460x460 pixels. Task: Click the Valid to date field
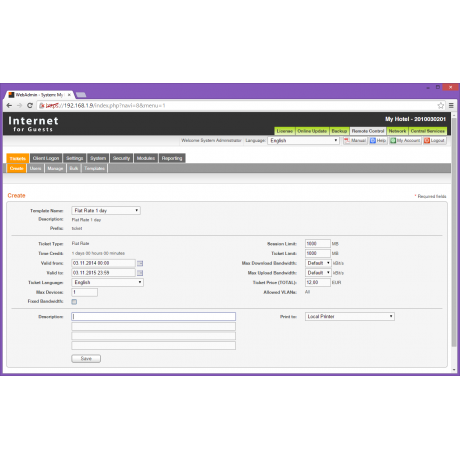click(103, 273)
